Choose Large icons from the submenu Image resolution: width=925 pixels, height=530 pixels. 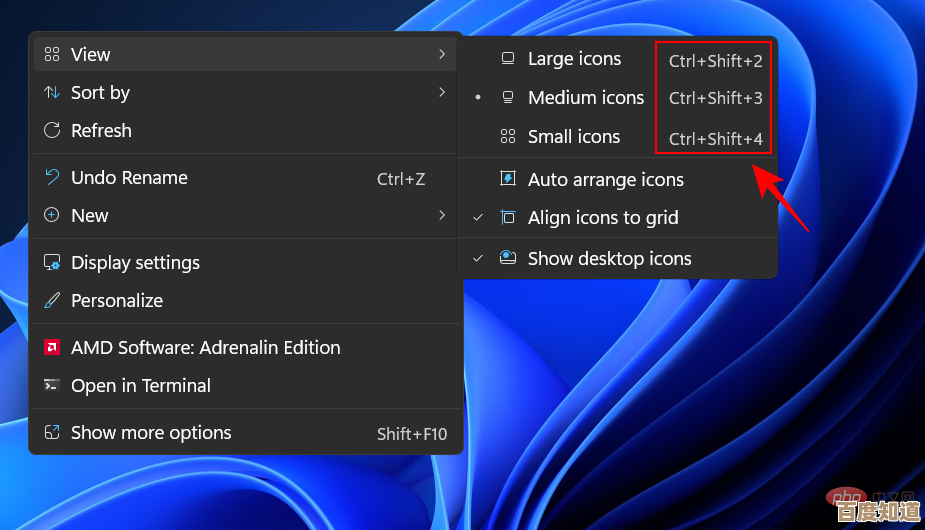(574, 59)
